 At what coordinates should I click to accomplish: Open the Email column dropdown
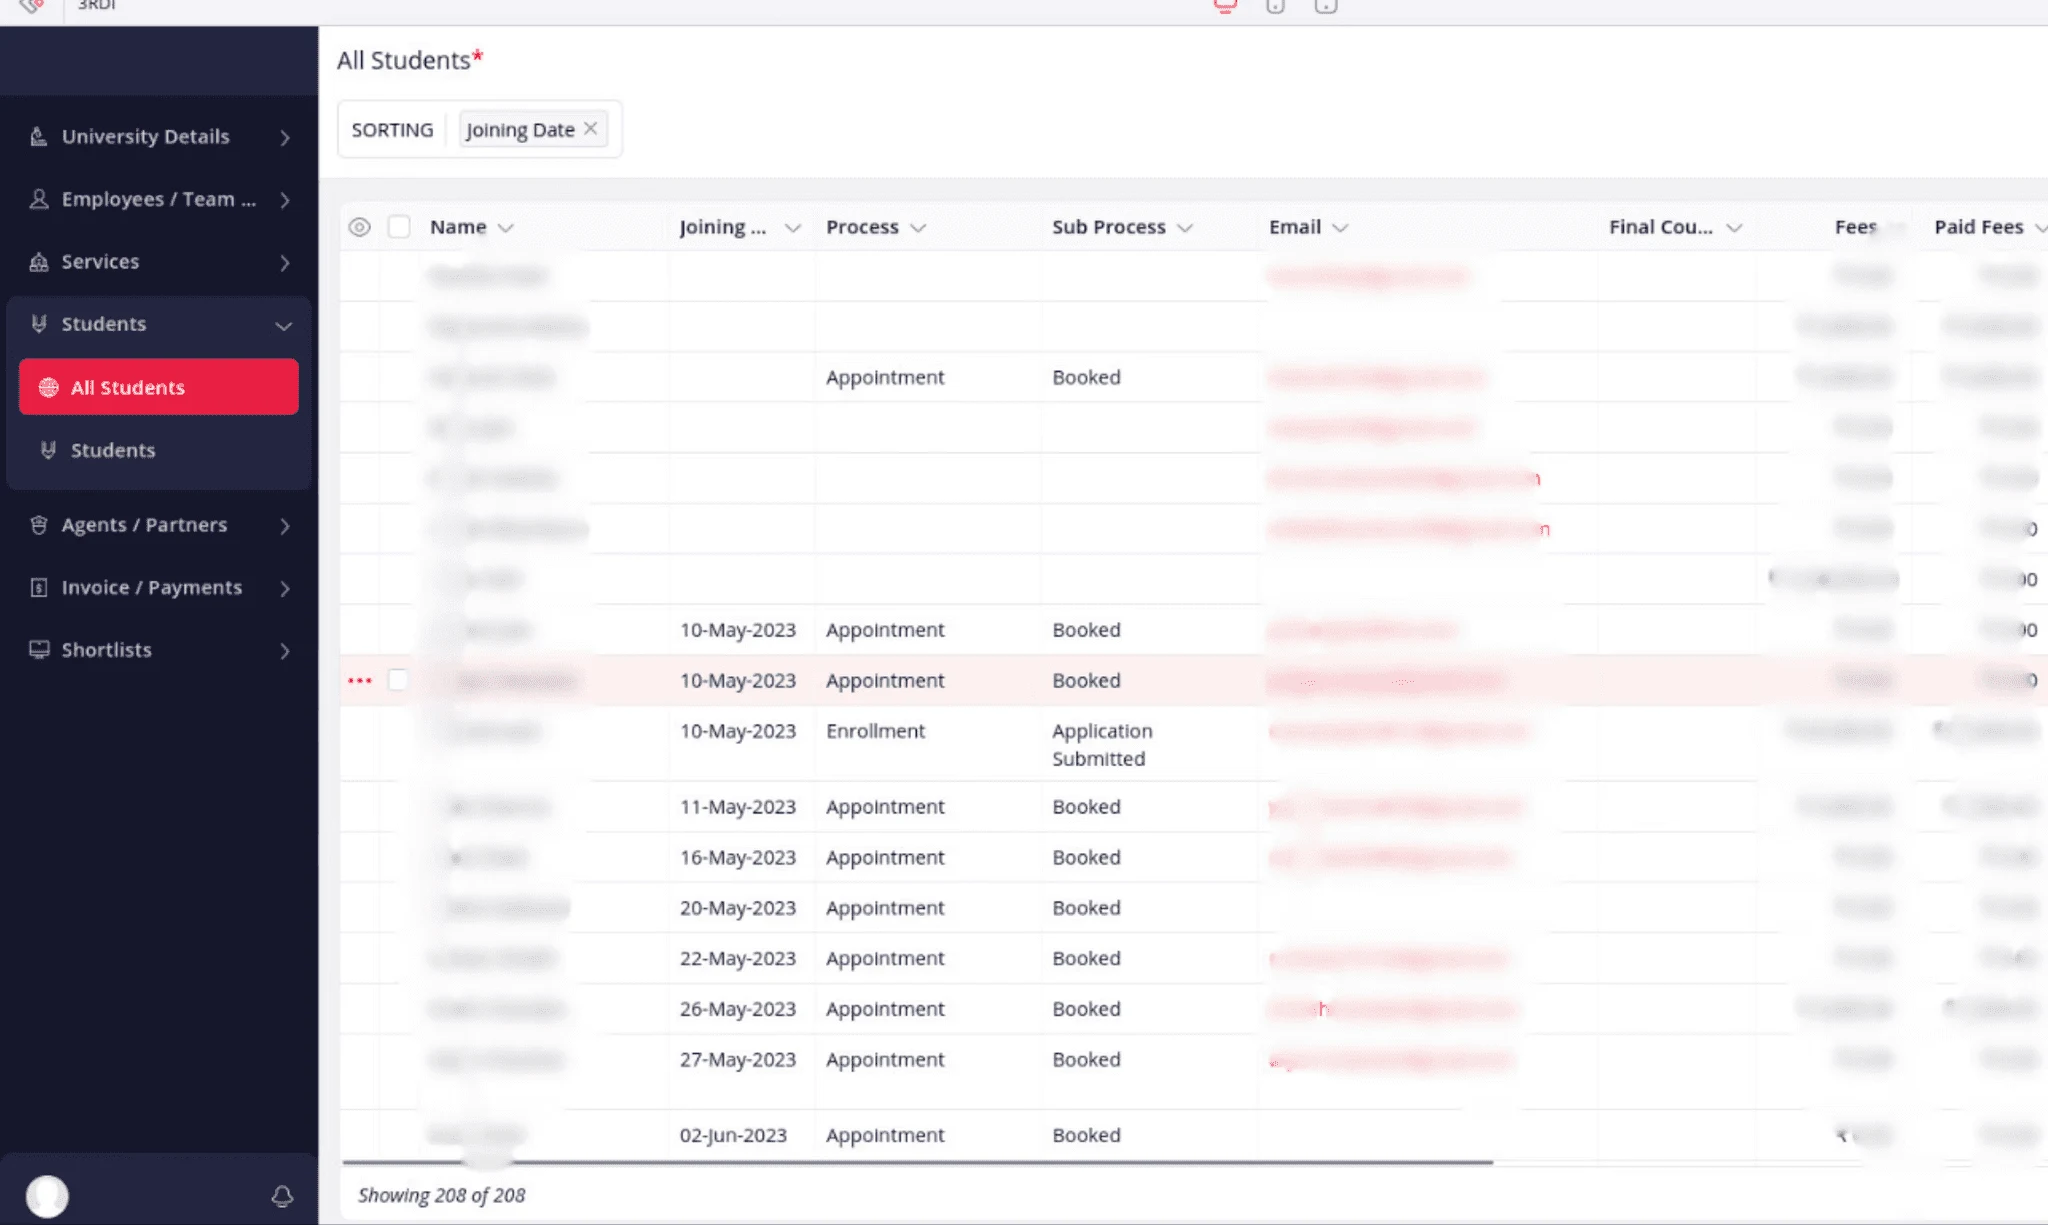1341,228
